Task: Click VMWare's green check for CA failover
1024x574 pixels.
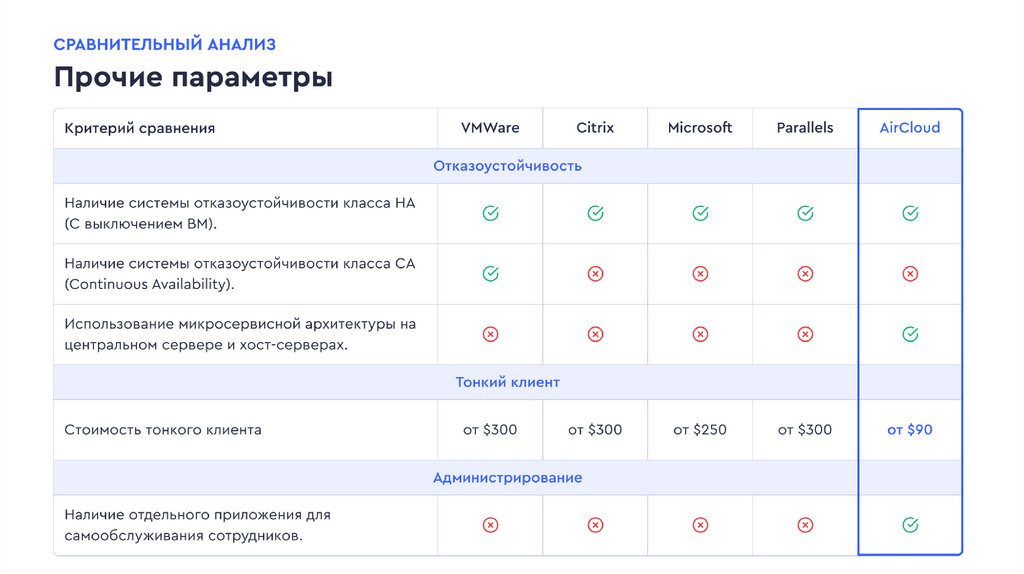Action: [490, 273]
